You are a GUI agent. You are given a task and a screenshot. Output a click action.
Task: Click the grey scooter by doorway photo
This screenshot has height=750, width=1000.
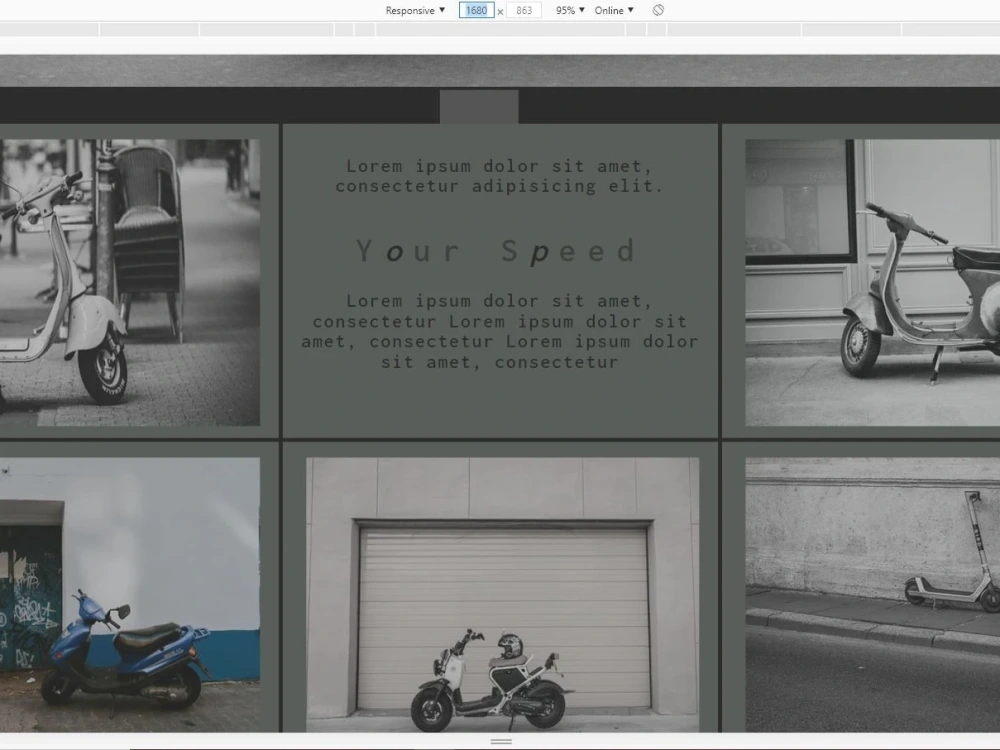tap(872, 283)
